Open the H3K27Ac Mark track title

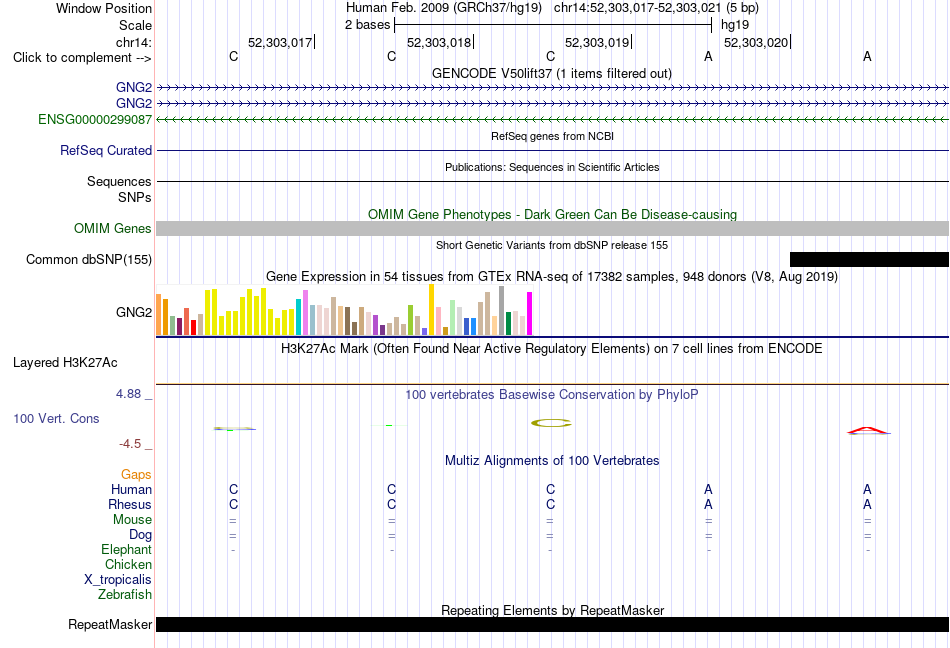click(552, 349)
